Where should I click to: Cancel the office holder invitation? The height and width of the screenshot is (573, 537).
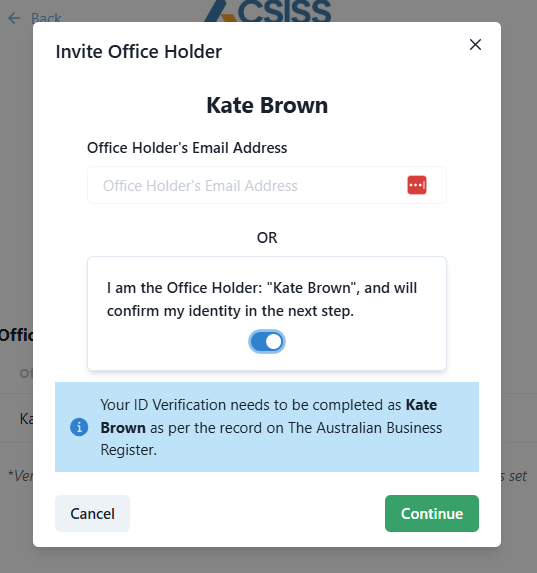(92, 513)
